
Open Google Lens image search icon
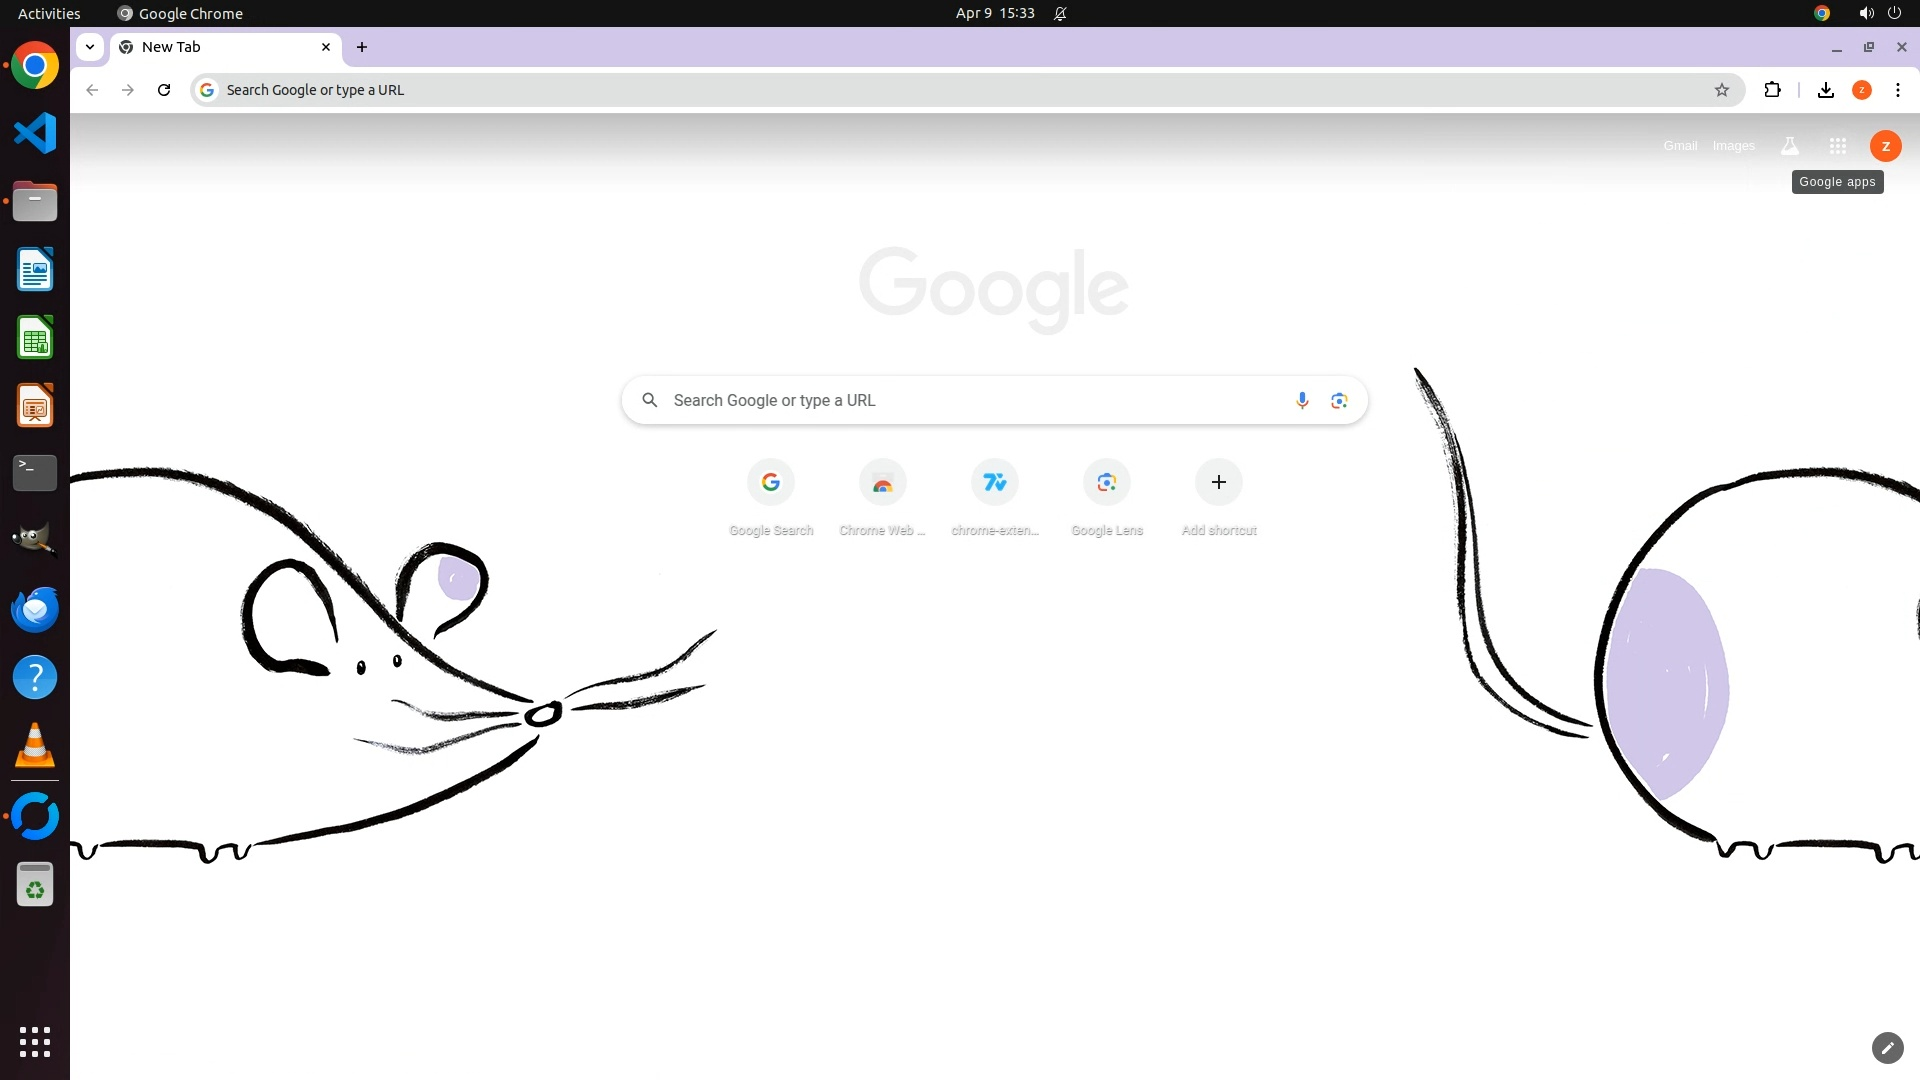pyautogui.click(x=1339, y=400)
